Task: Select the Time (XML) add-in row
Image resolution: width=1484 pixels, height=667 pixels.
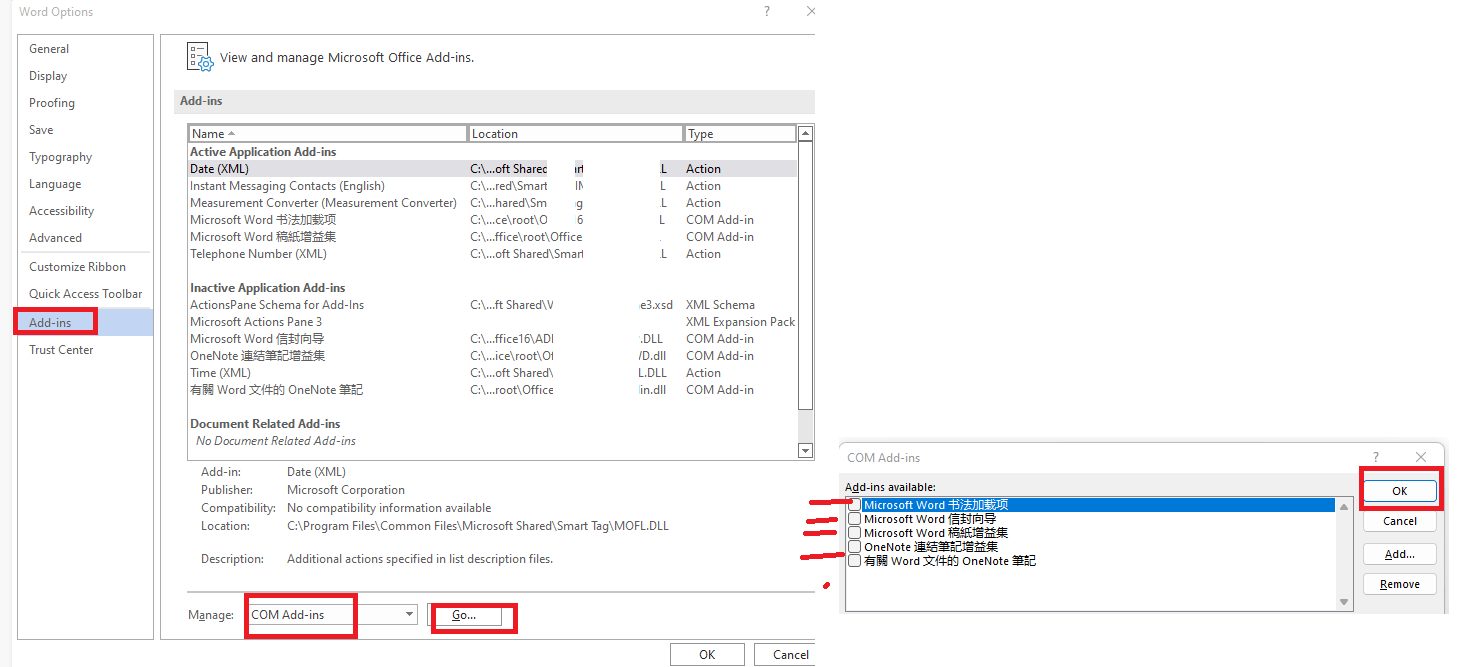Action: [493, 373]
